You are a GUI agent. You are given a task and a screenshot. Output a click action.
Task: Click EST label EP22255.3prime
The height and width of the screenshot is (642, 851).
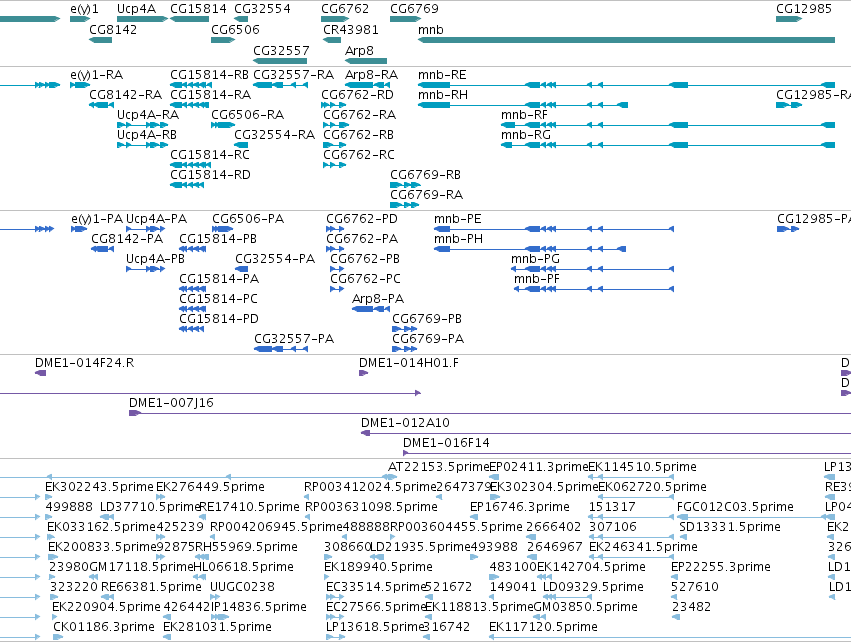click(x=721, y=567)
